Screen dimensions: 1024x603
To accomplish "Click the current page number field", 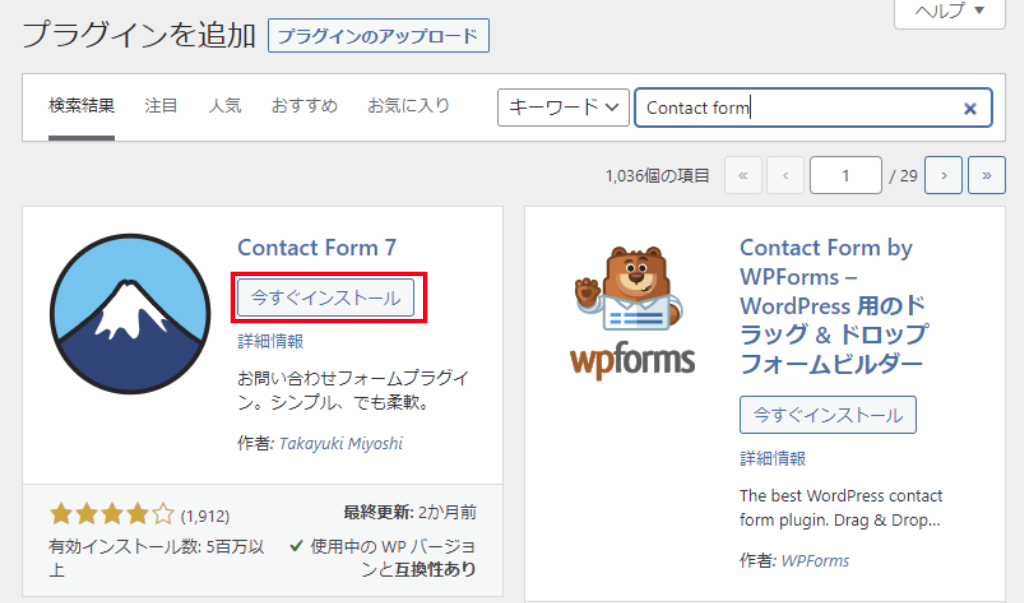I will coord(846,175).
